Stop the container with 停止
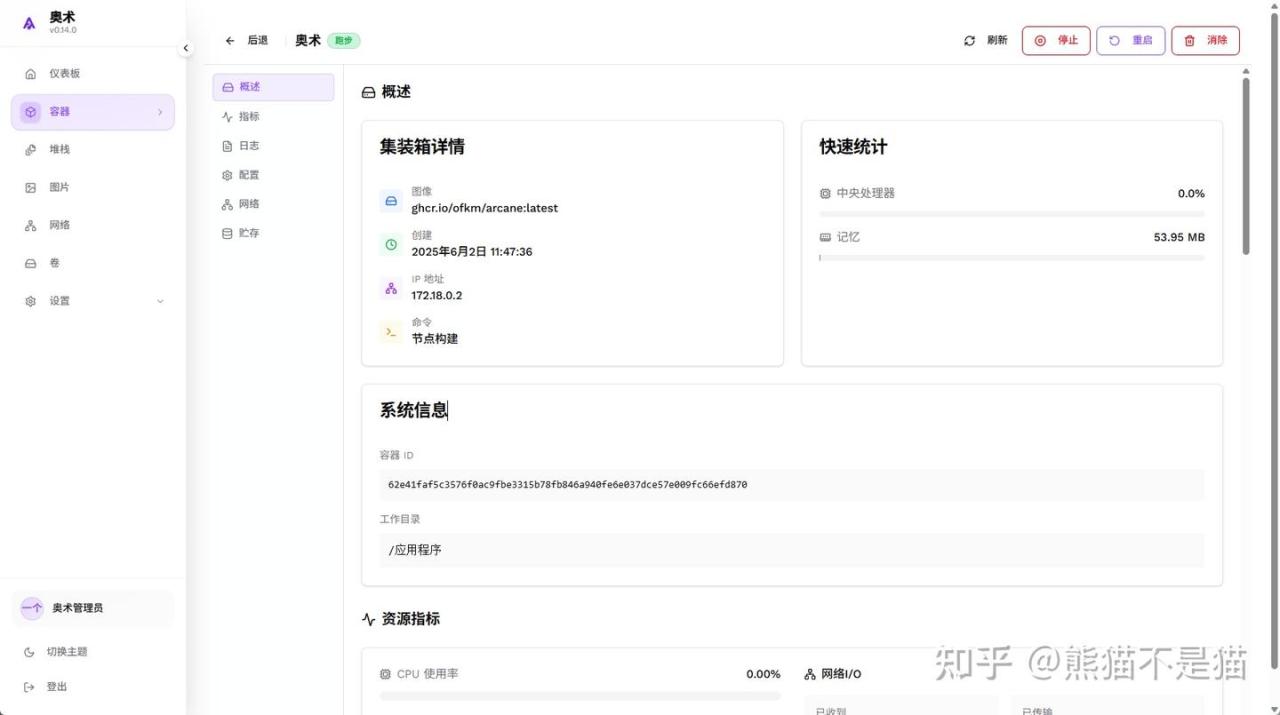This screenshot has height=715, width=1280. click(1056, 41)
